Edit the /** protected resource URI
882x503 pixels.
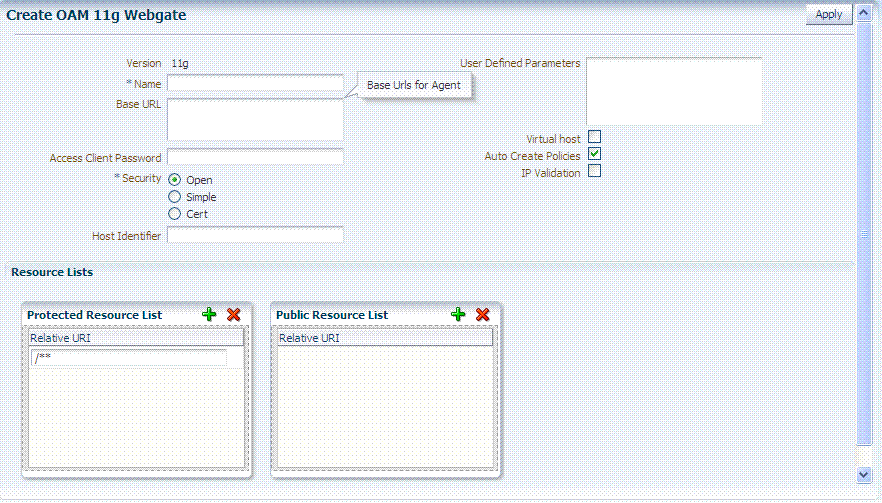click(129, 357)
